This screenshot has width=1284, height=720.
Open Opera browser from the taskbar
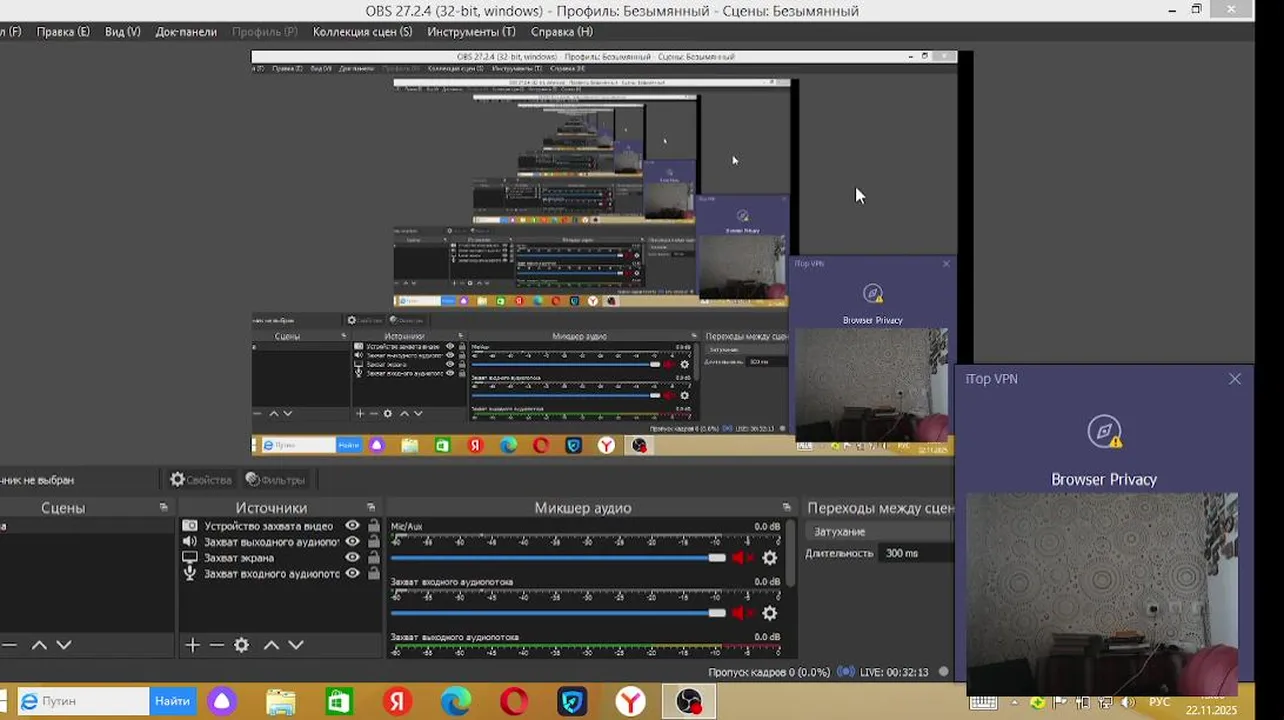tap(514, 702)
